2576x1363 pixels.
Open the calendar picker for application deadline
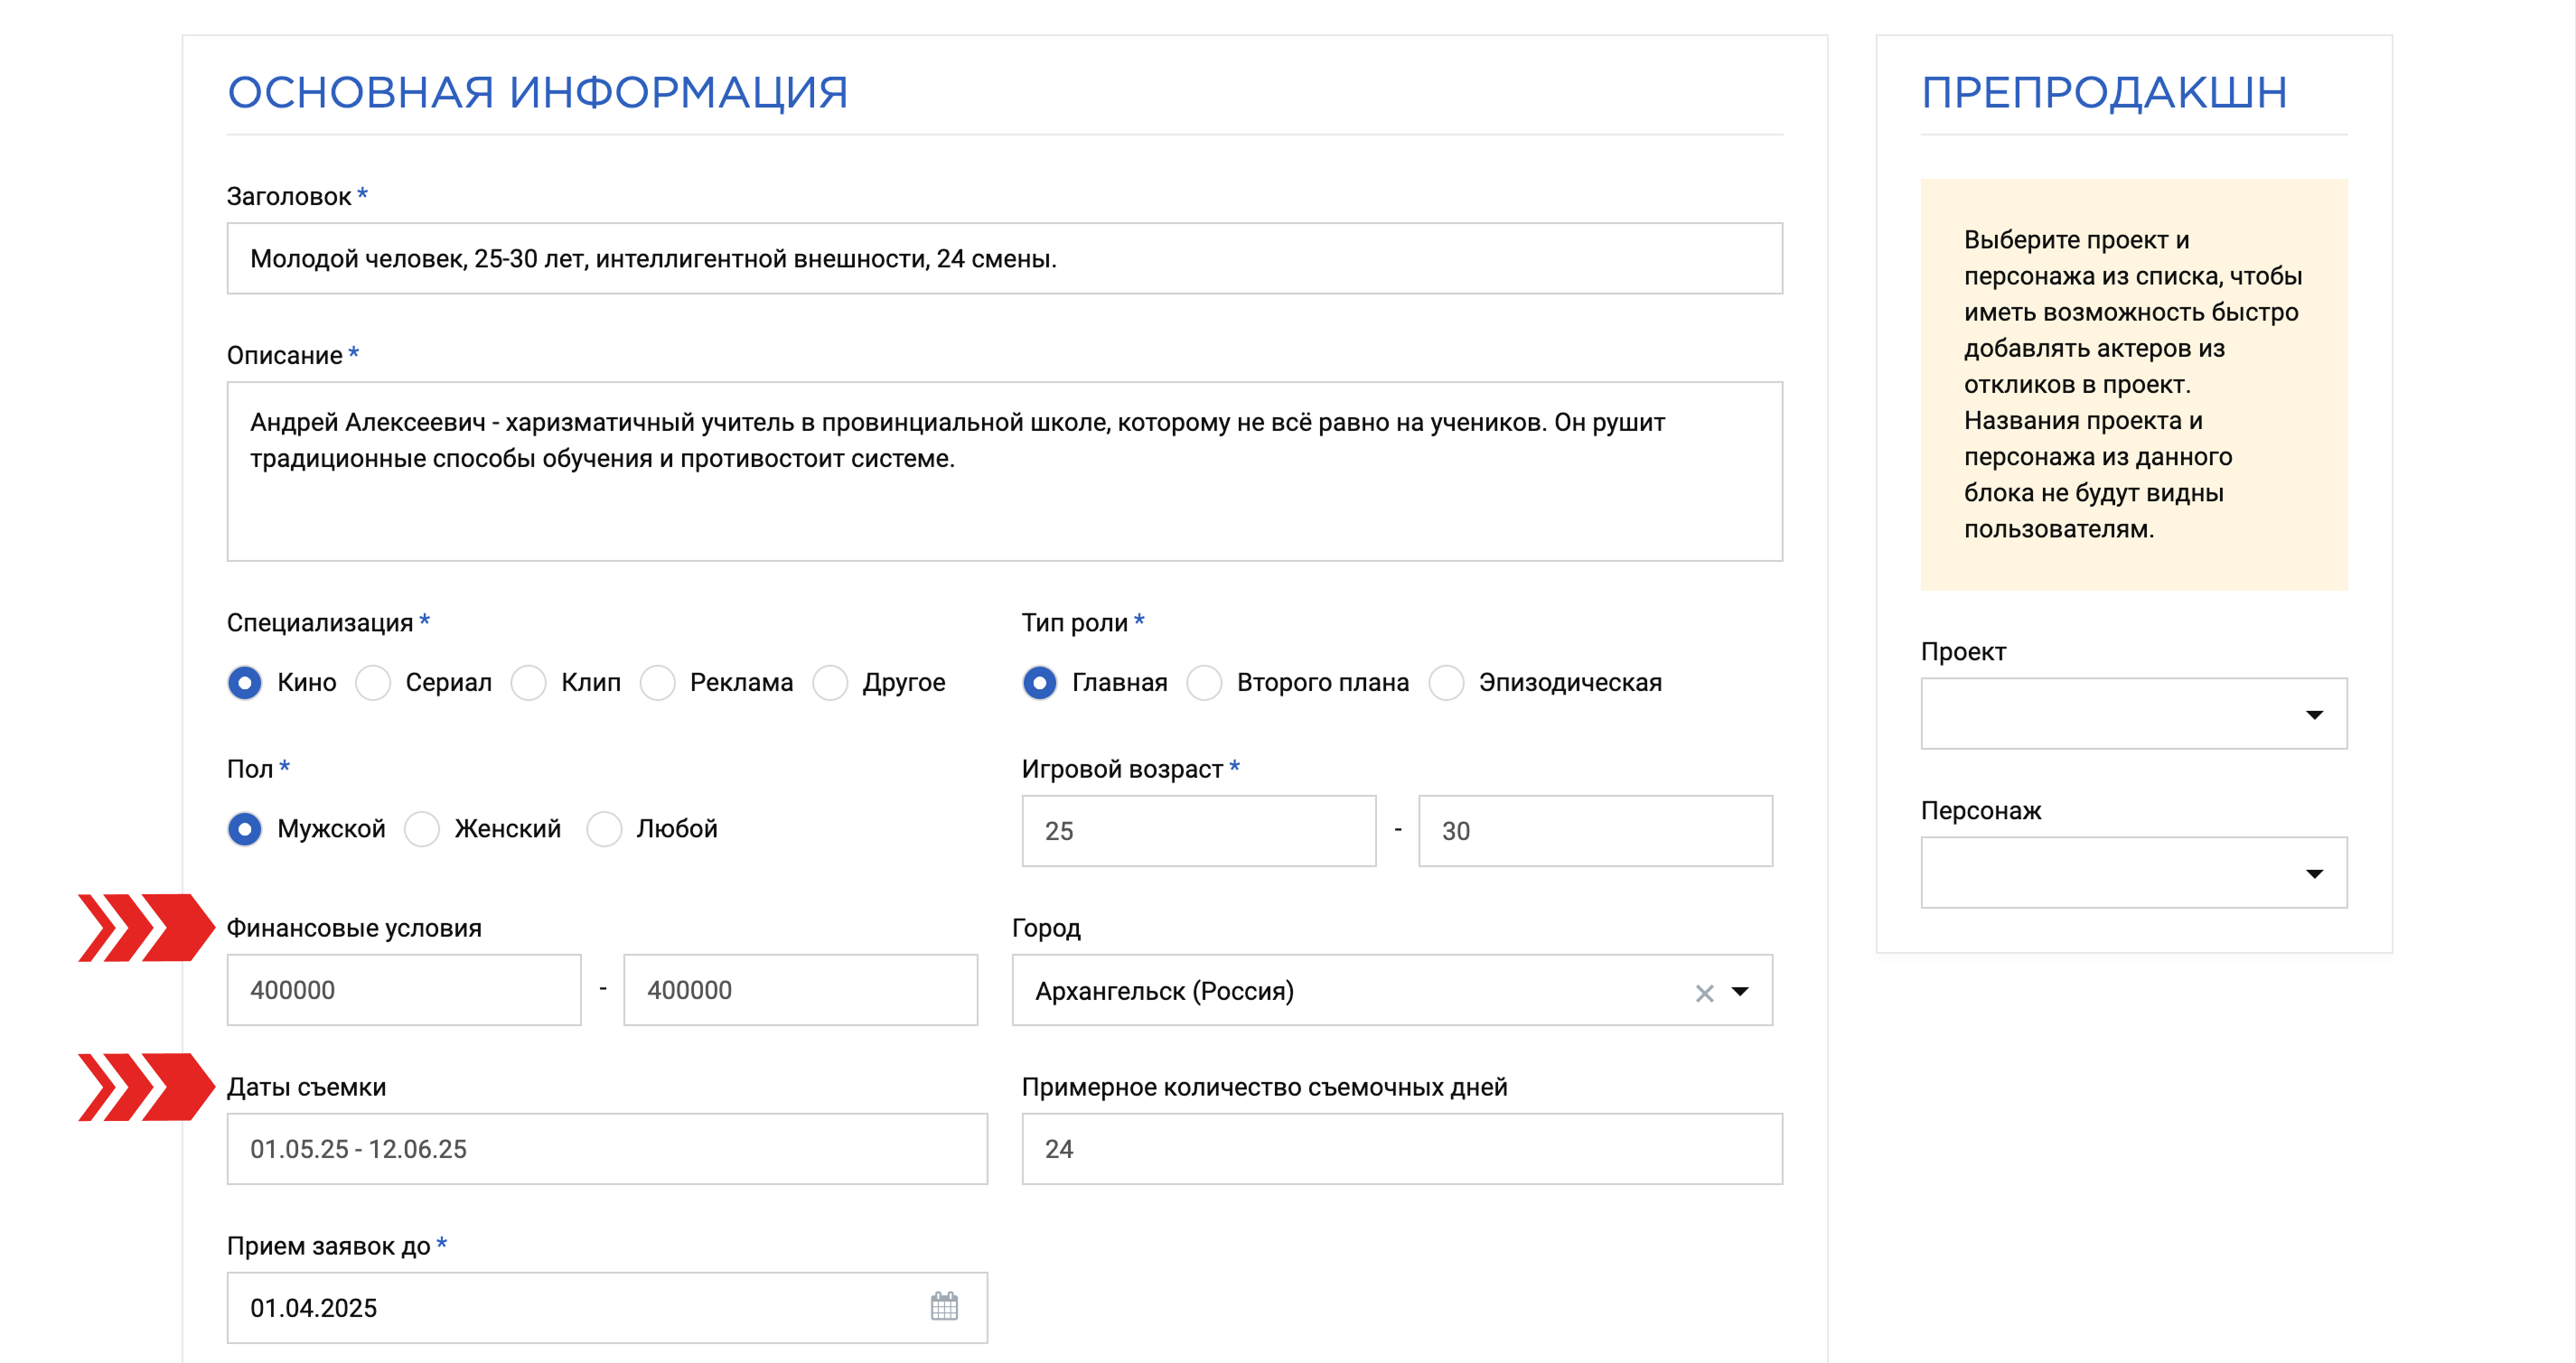point(944,1306)
